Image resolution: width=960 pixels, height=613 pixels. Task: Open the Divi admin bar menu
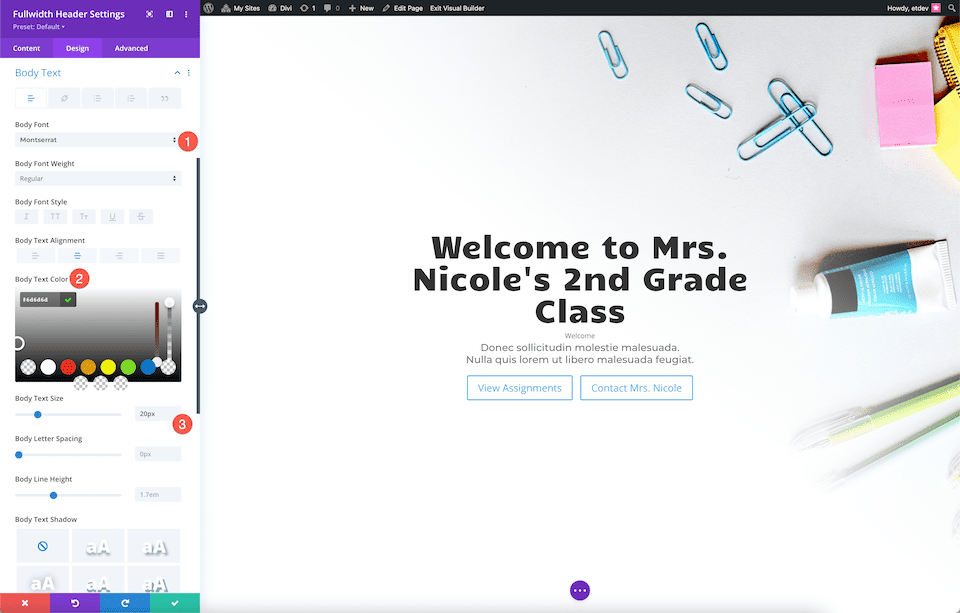click(x=280, y=8)
